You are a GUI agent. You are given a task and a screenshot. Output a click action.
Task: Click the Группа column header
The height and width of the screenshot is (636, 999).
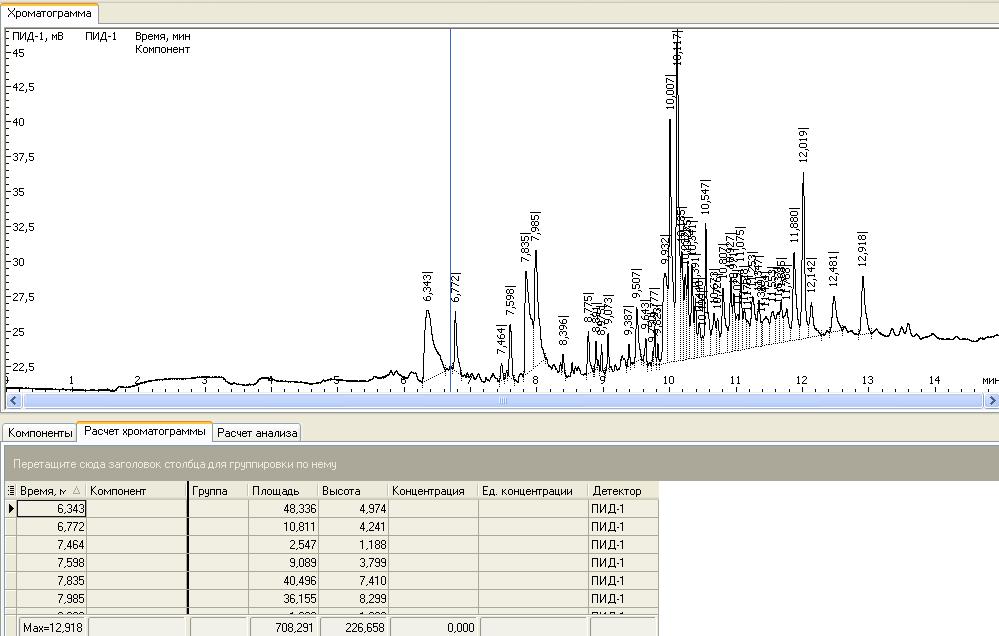pos(217,491)
